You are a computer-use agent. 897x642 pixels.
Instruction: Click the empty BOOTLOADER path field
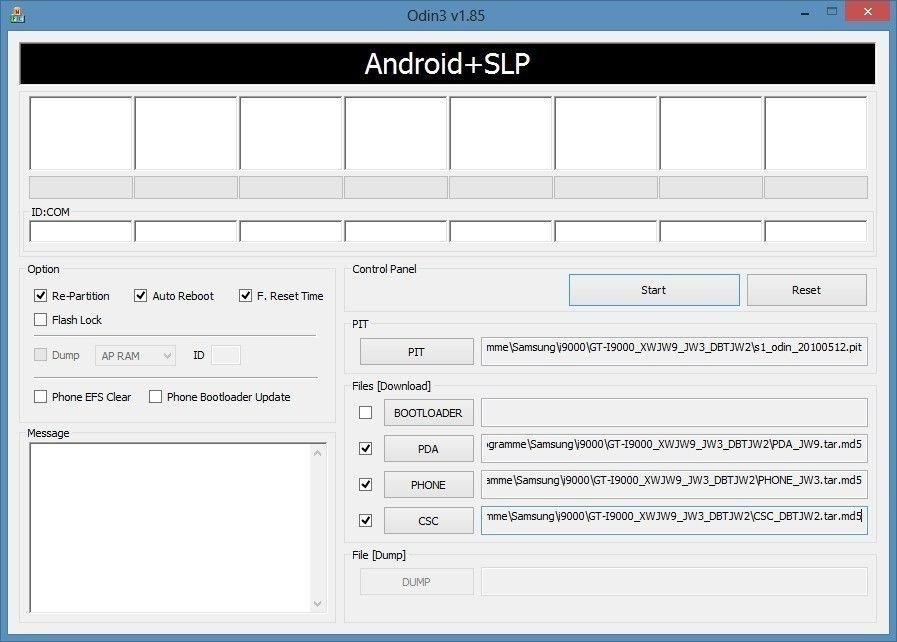point(674,412)
